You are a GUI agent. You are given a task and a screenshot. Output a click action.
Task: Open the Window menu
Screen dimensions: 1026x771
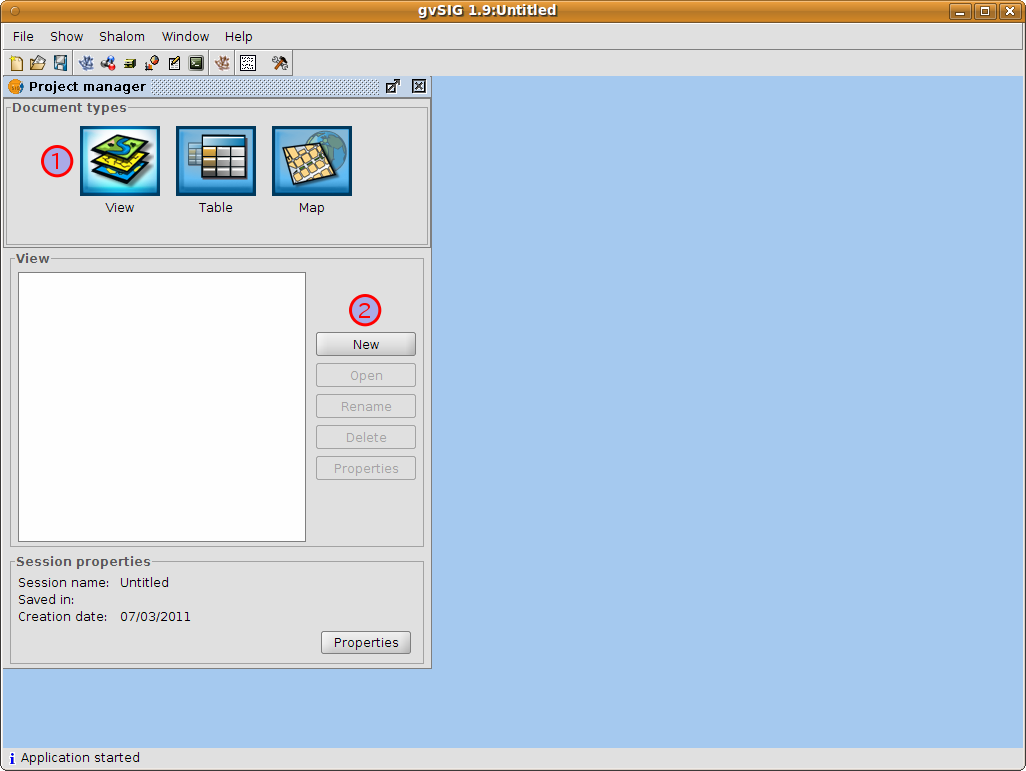pos(185,36)
